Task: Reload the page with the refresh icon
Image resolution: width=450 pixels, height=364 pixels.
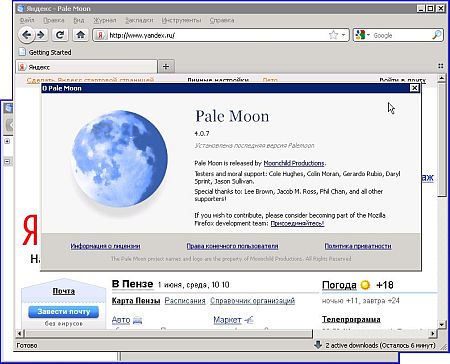Action: point(60,35)
